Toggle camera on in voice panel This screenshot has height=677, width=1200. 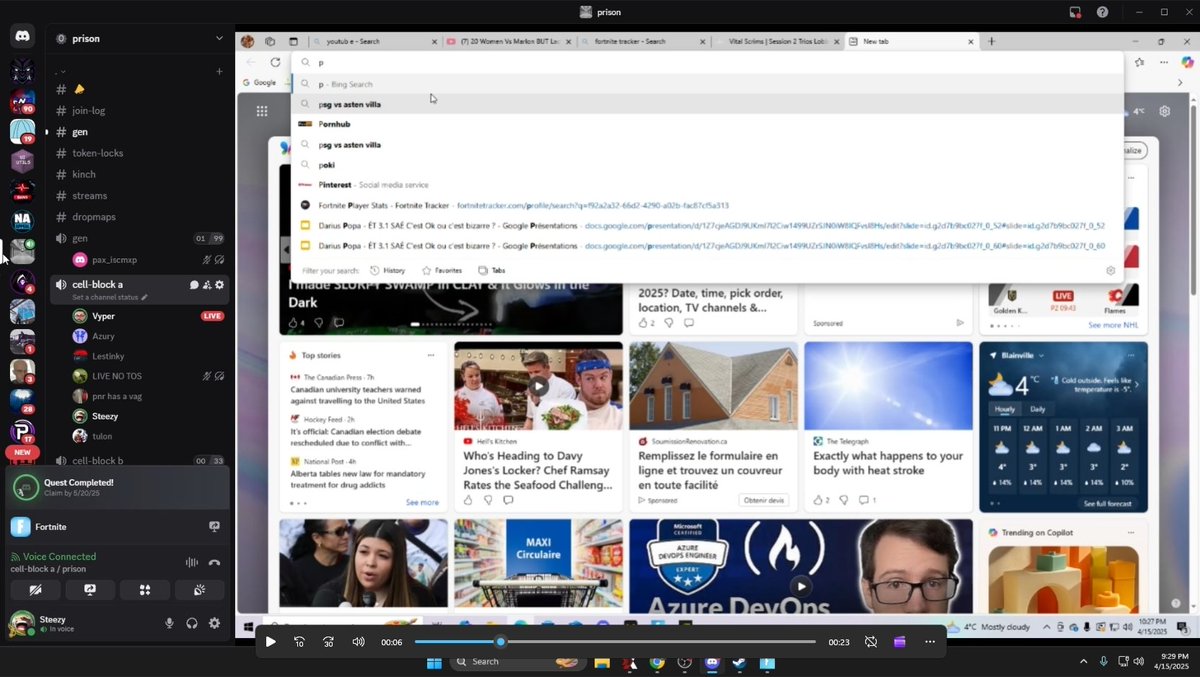pos(36,590)
